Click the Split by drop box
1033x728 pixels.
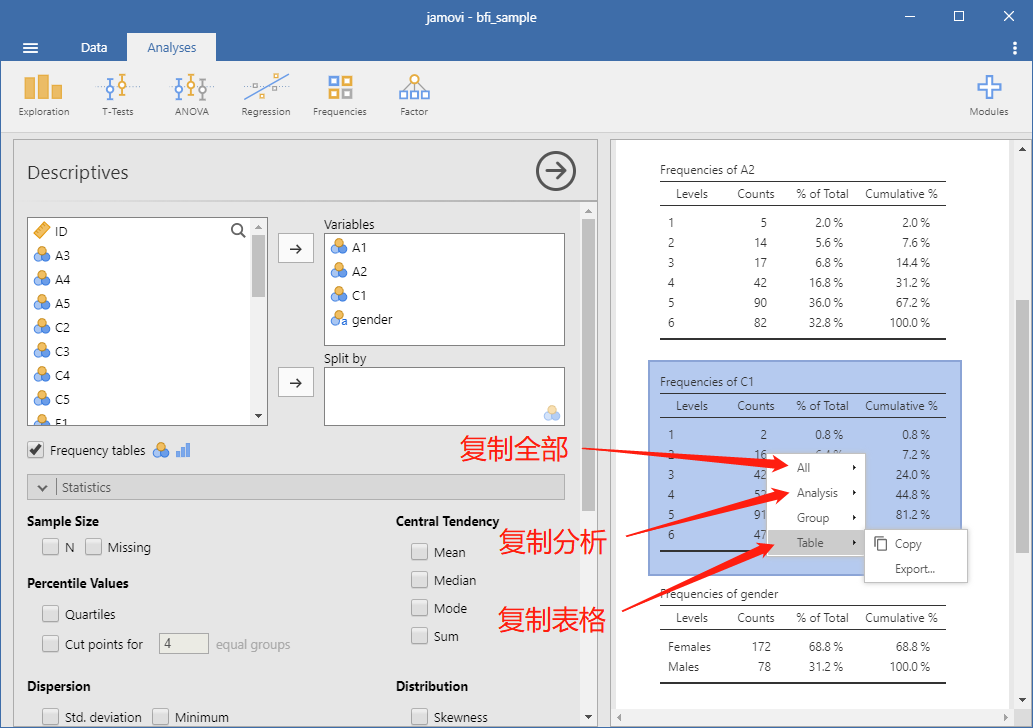coord(444,397)
